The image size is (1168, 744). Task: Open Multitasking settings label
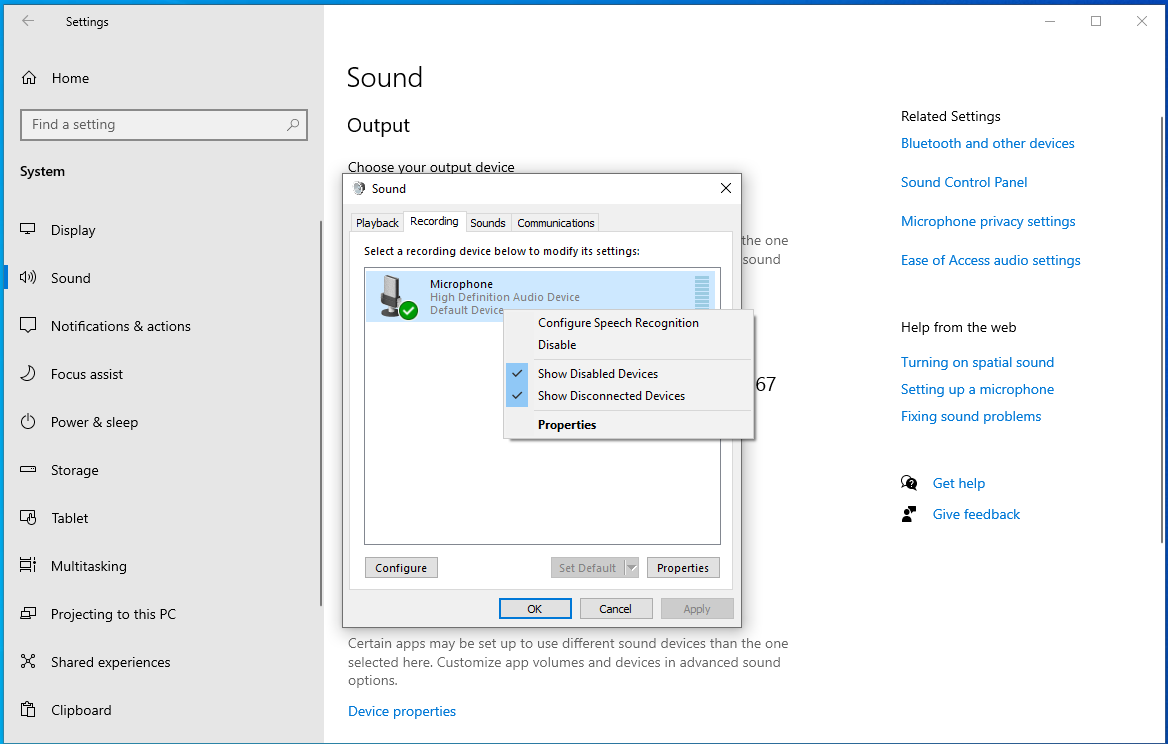89,566
